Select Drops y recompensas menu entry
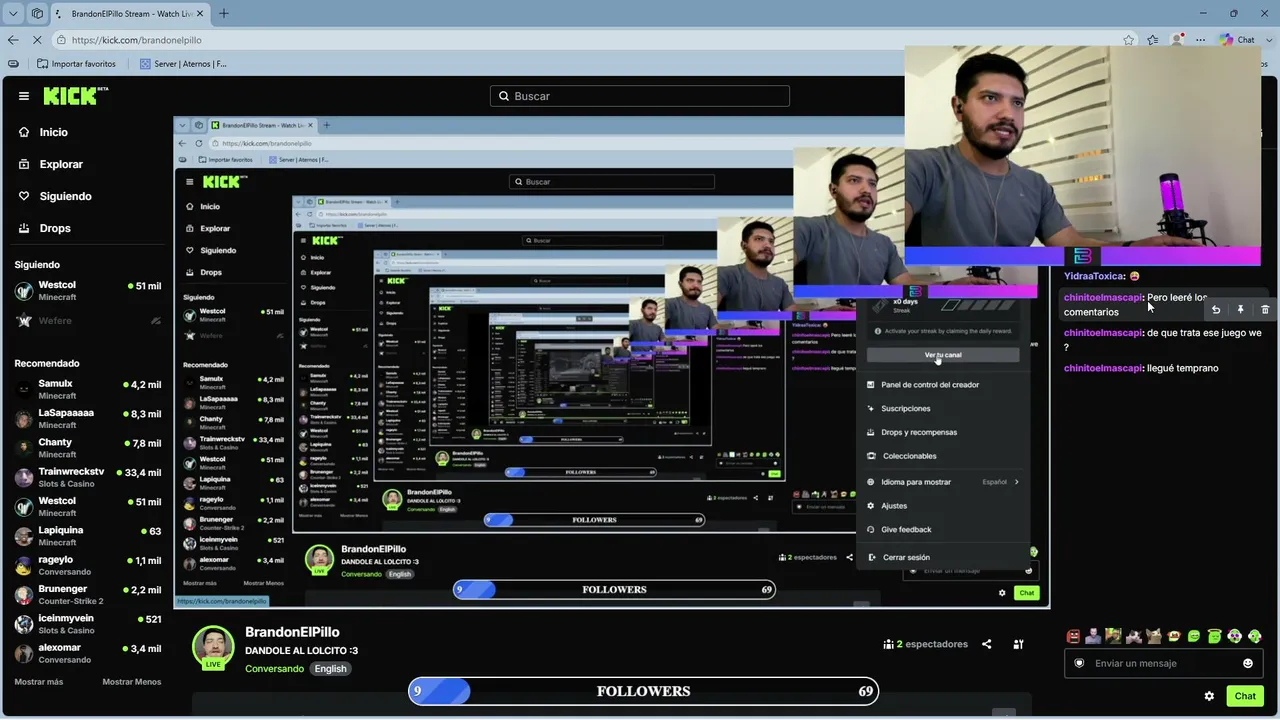Screen dimensions: 1280x720 click(x=912, y=433)
